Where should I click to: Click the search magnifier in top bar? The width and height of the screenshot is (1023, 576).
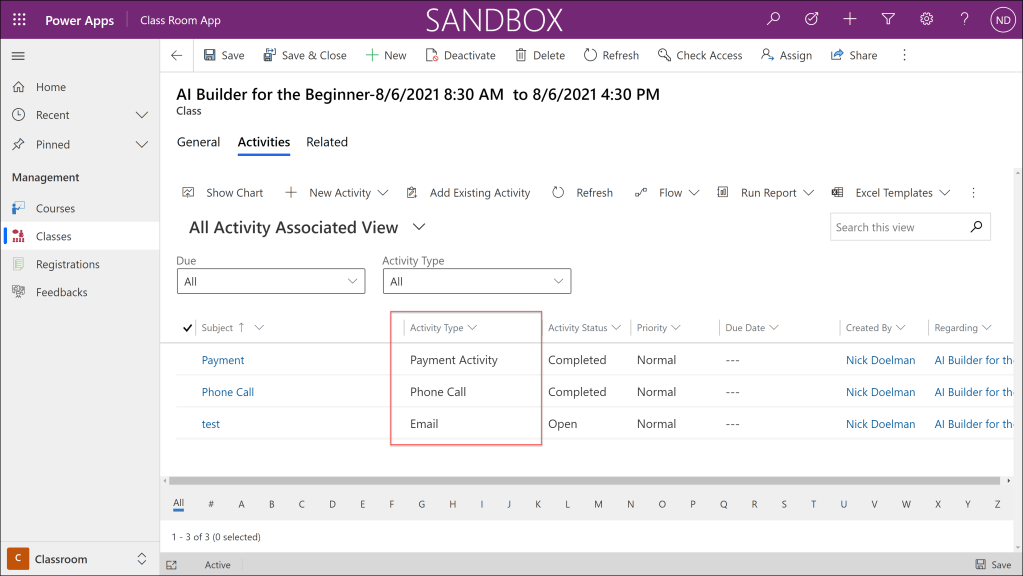point(773,19)
